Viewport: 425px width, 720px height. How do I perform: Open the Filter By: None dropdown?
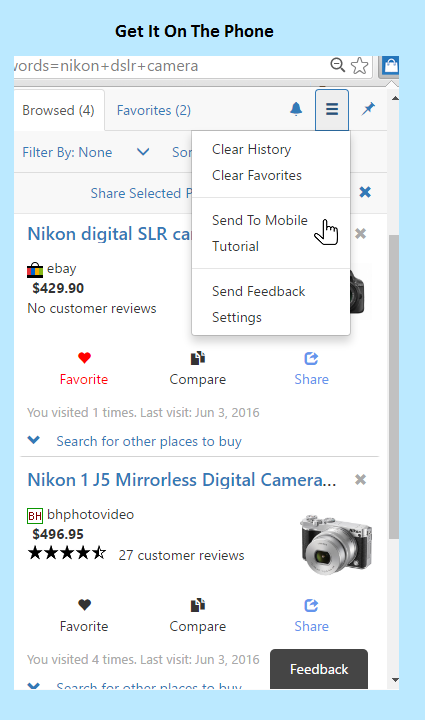(x=86, y=152)
